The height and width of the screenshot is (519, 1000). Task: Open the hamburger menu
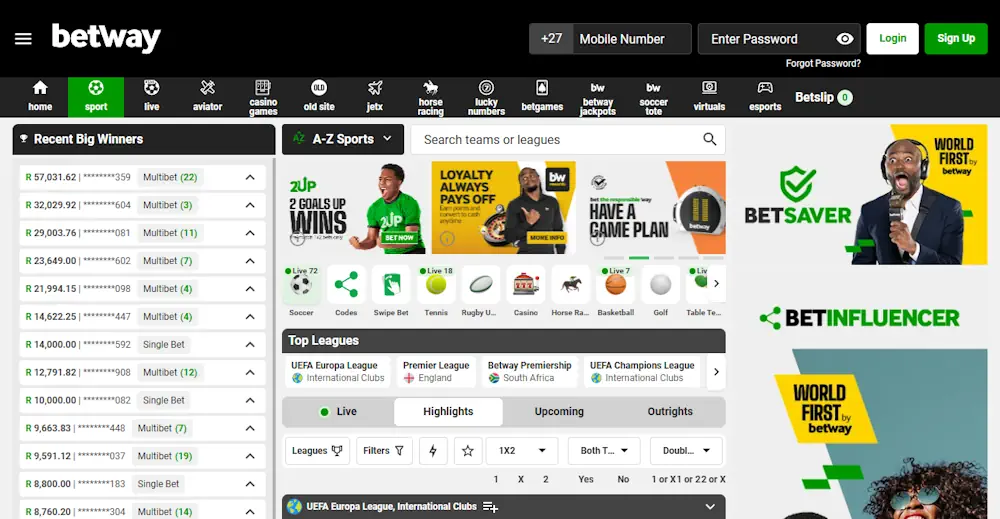pyautogui.click(x=23, y=39)
